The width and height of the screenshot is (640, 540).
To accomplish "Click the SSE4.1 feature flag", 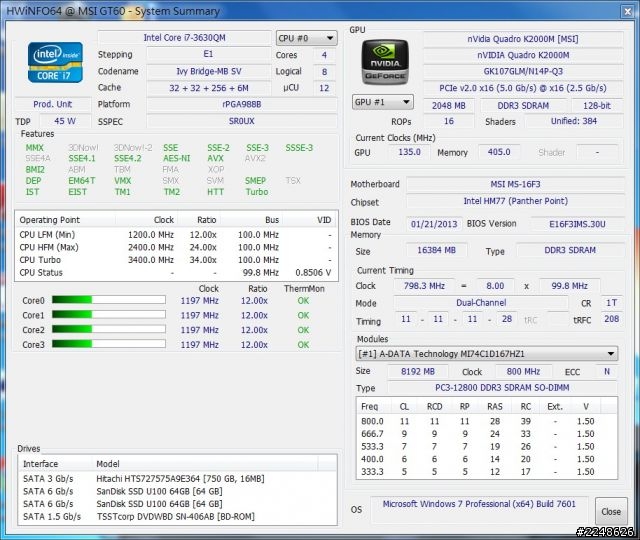I will (x=82, y=158).
